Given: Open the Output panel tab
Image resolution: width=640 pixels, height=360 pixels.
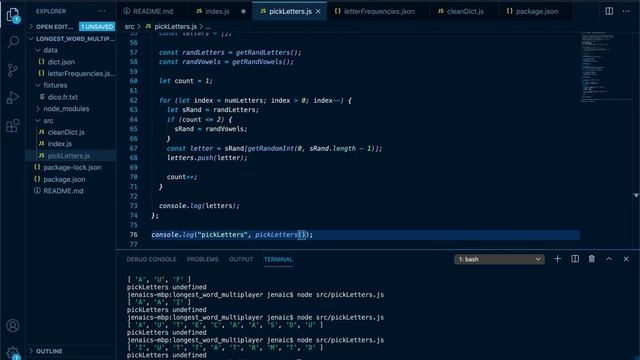Looking at the screenshot, I should 241,259.
